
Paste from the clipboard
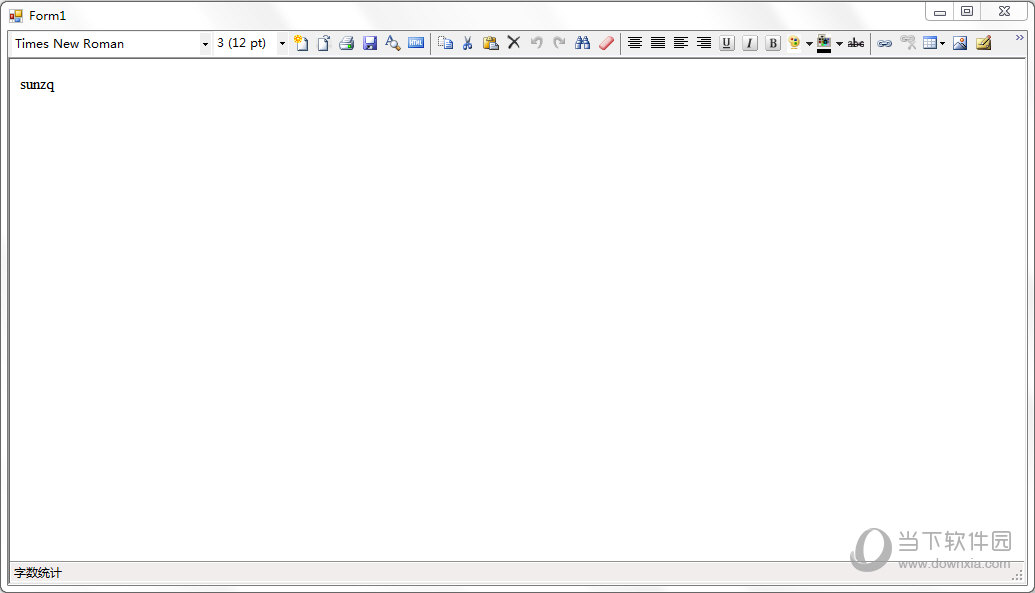pyautogui.click(x=490, y=43)
